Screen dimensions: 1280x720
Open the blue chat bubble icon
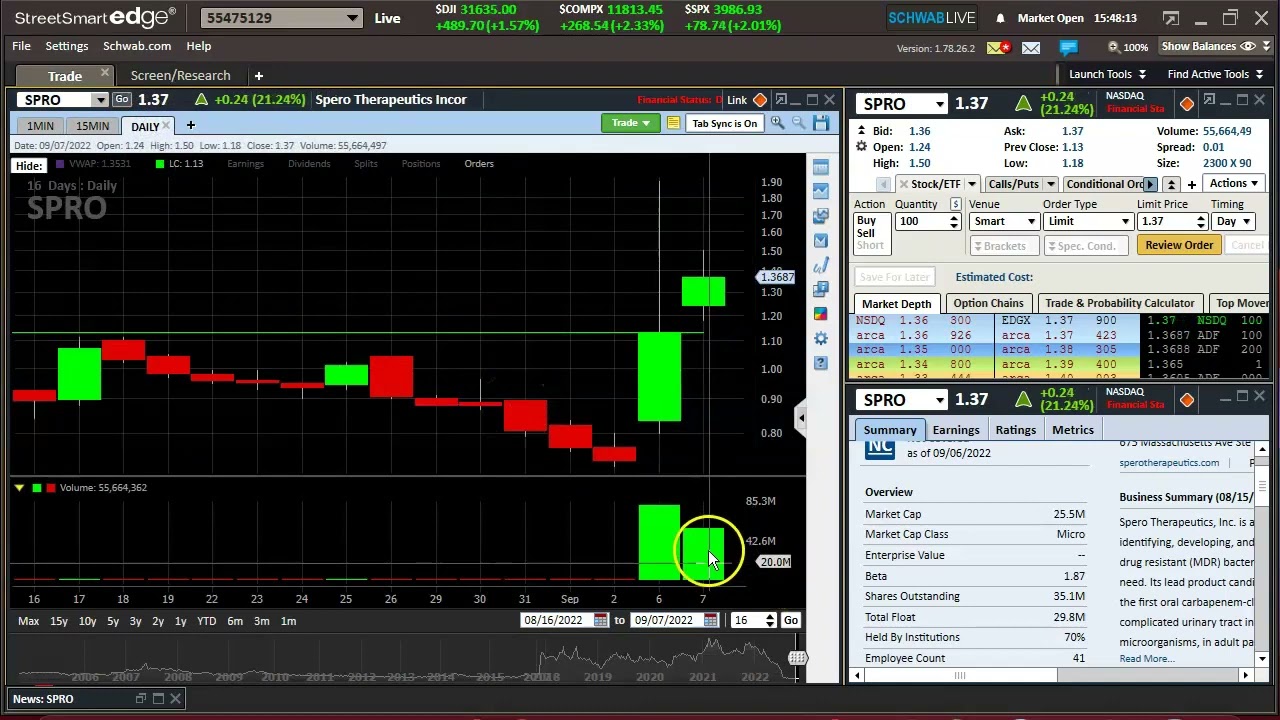click(x=1068, y=47)
